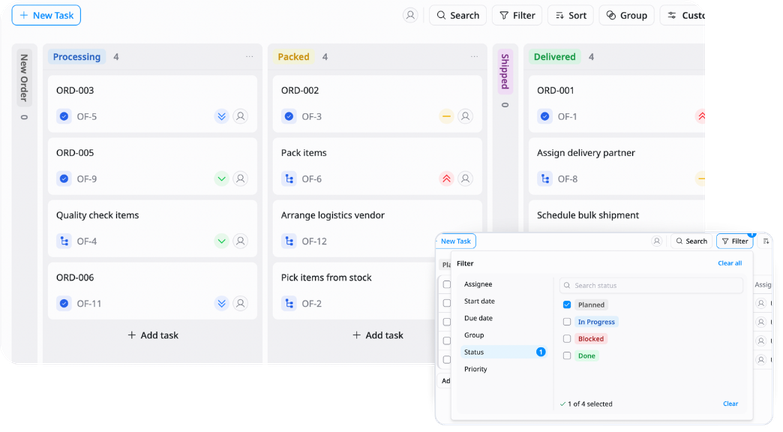Screen dimensions: 783x432
Task: Click the task type icon on OF-3
Action: pyautogui.click(x=289, y=116)
